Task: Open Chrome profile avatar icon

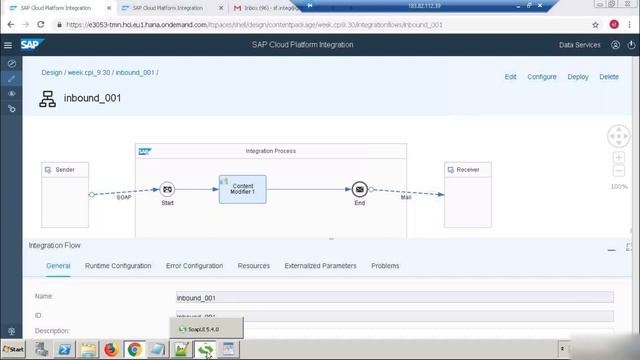Action: (614, 24)
